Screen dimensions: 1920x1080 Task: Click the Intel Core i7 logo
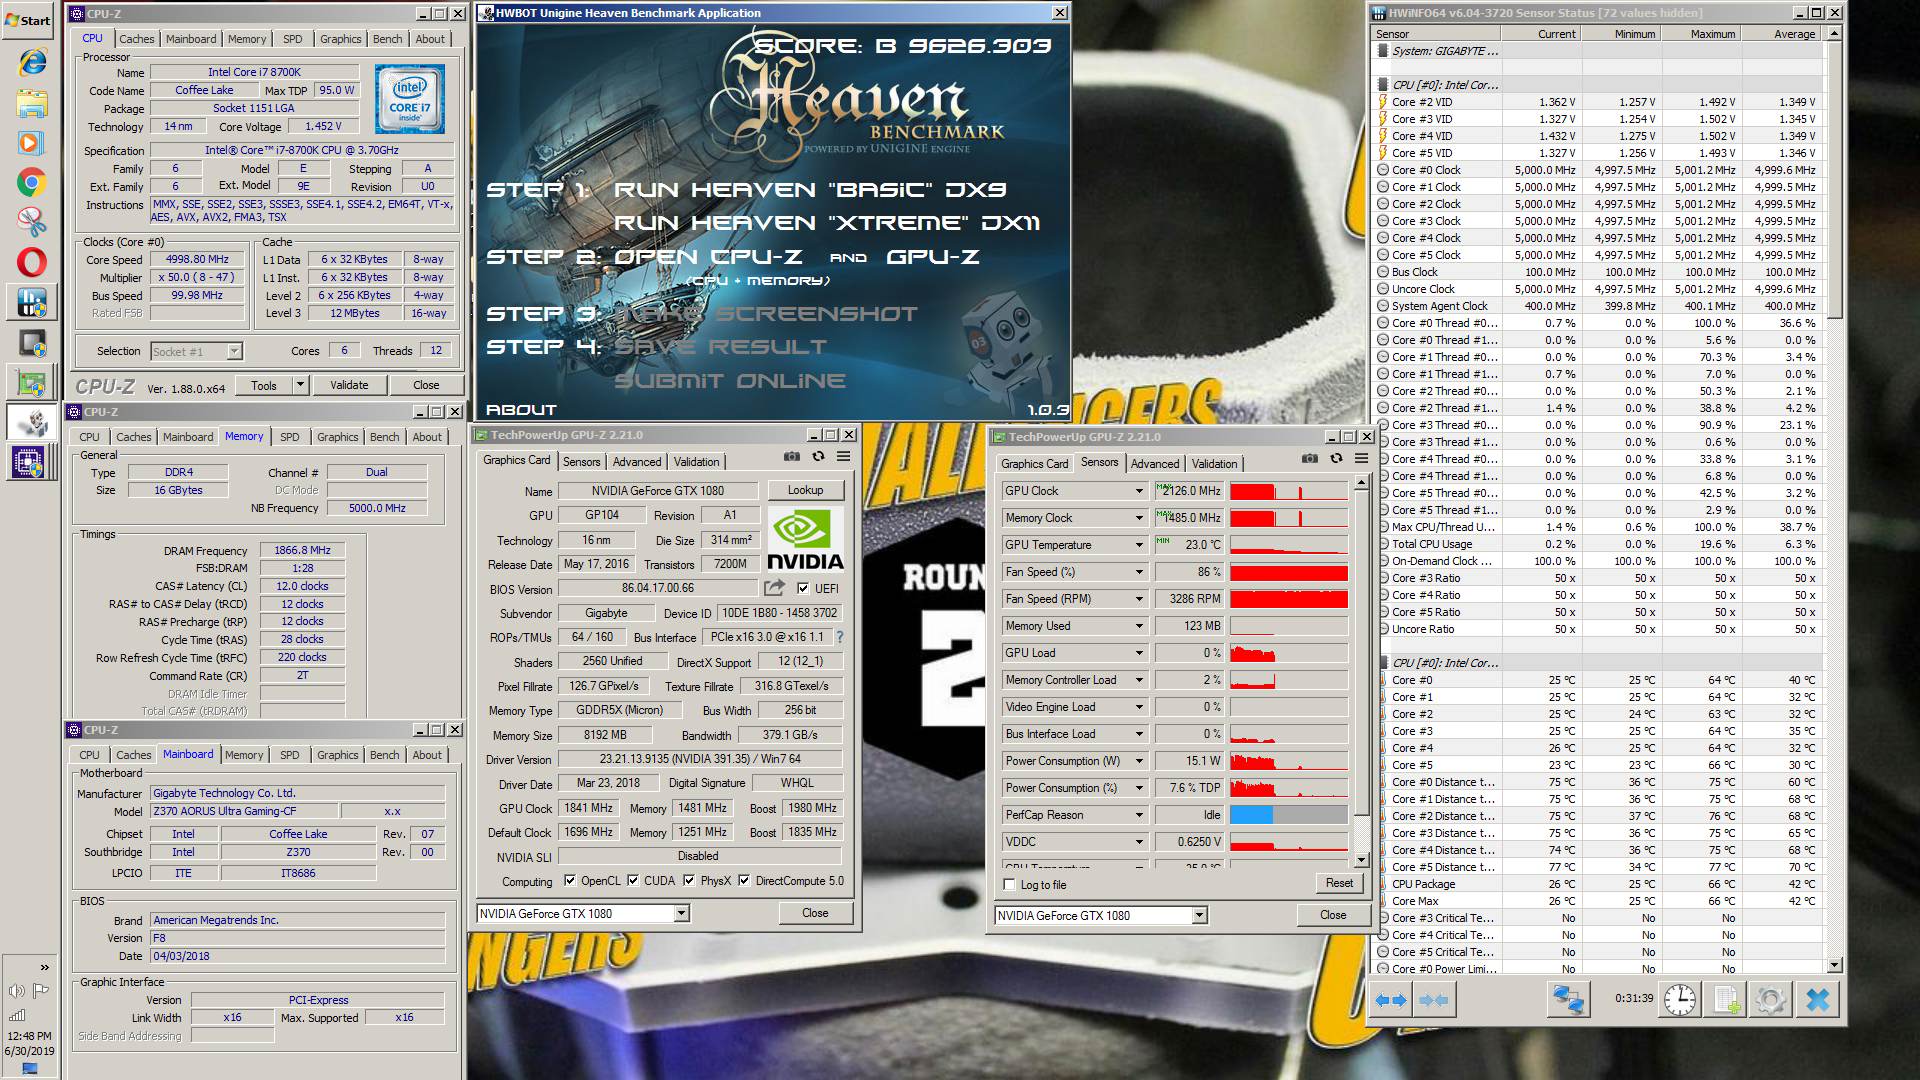point(409,99)
